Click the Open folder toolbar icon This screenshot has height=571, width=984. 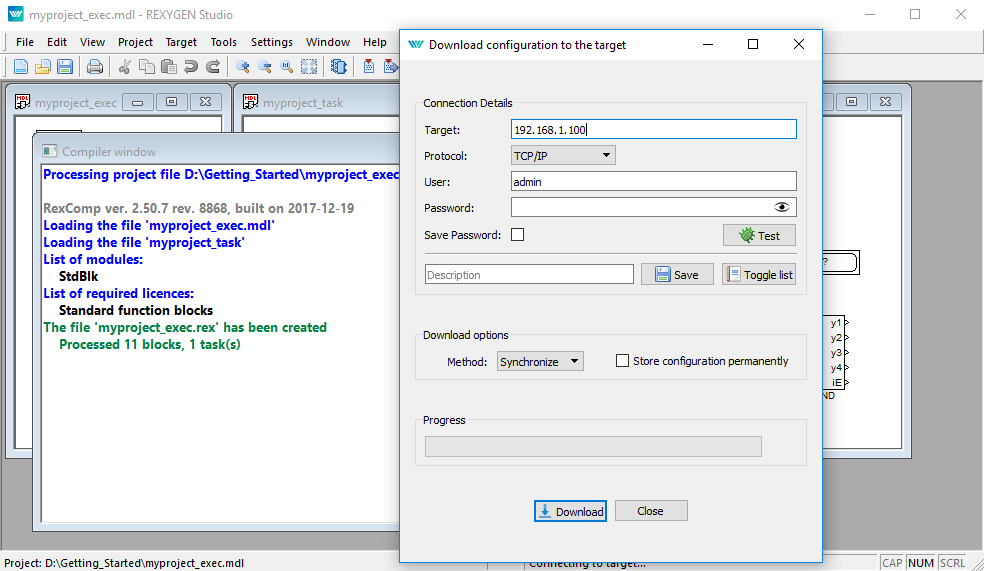[43, 67]
